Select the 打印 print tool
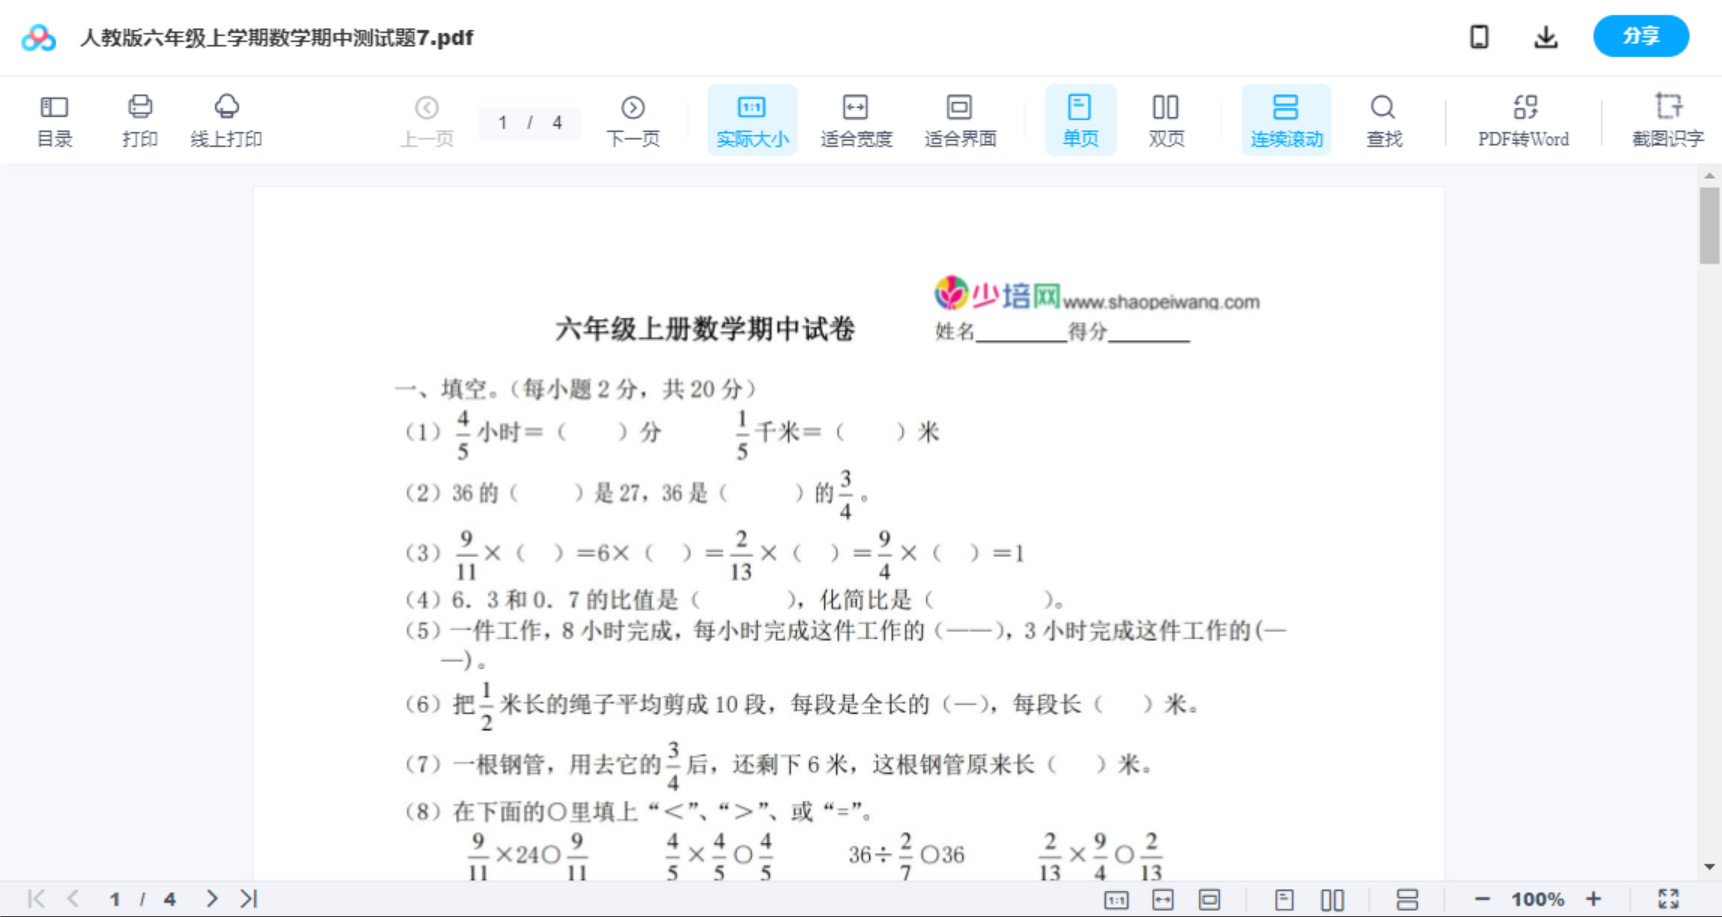This screenshot has width=1722, height=917. pos(139,119)
